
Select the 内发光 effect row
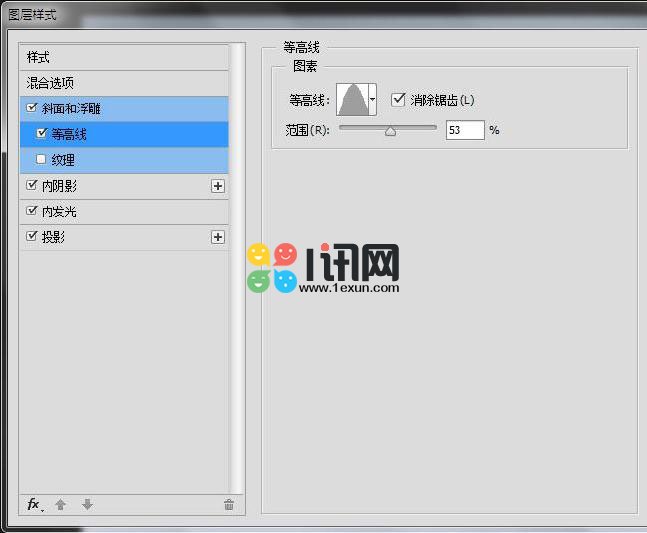124,212
